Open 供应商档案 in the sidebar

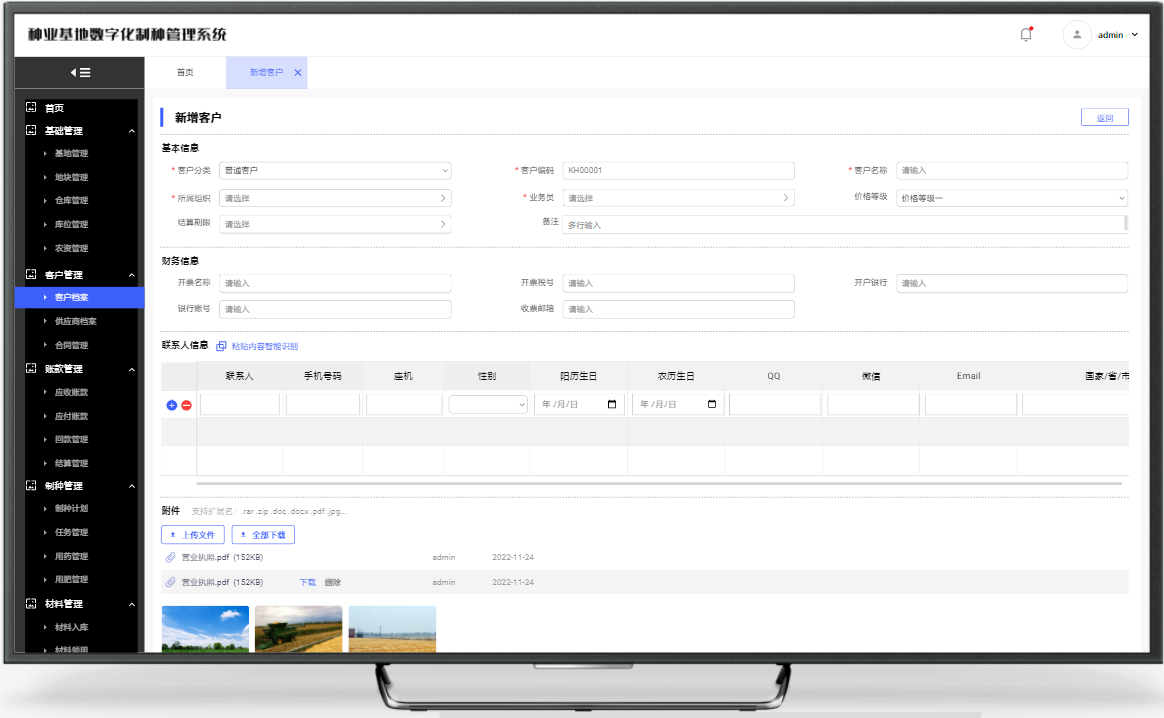pyautogui.click(x=76, y=321)
